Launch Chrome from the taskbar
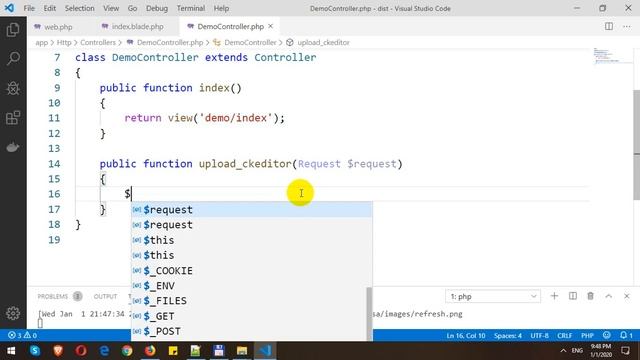 click(x=127, y=351)
